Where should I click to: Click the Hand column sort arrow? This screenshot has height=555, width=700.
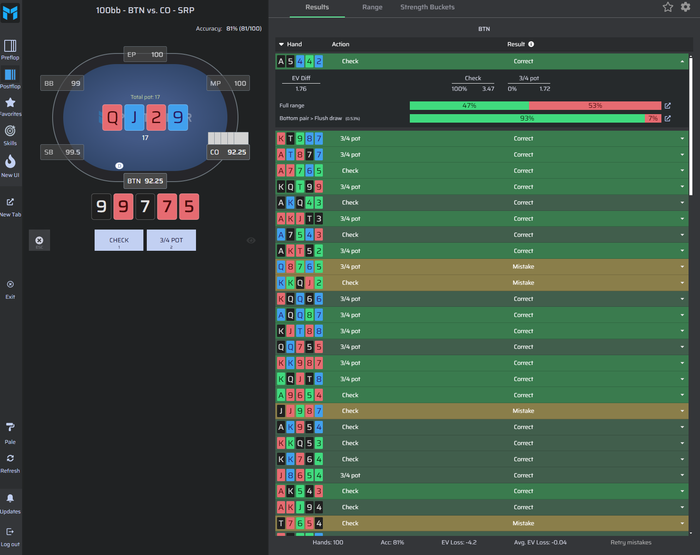click(281, 44)
